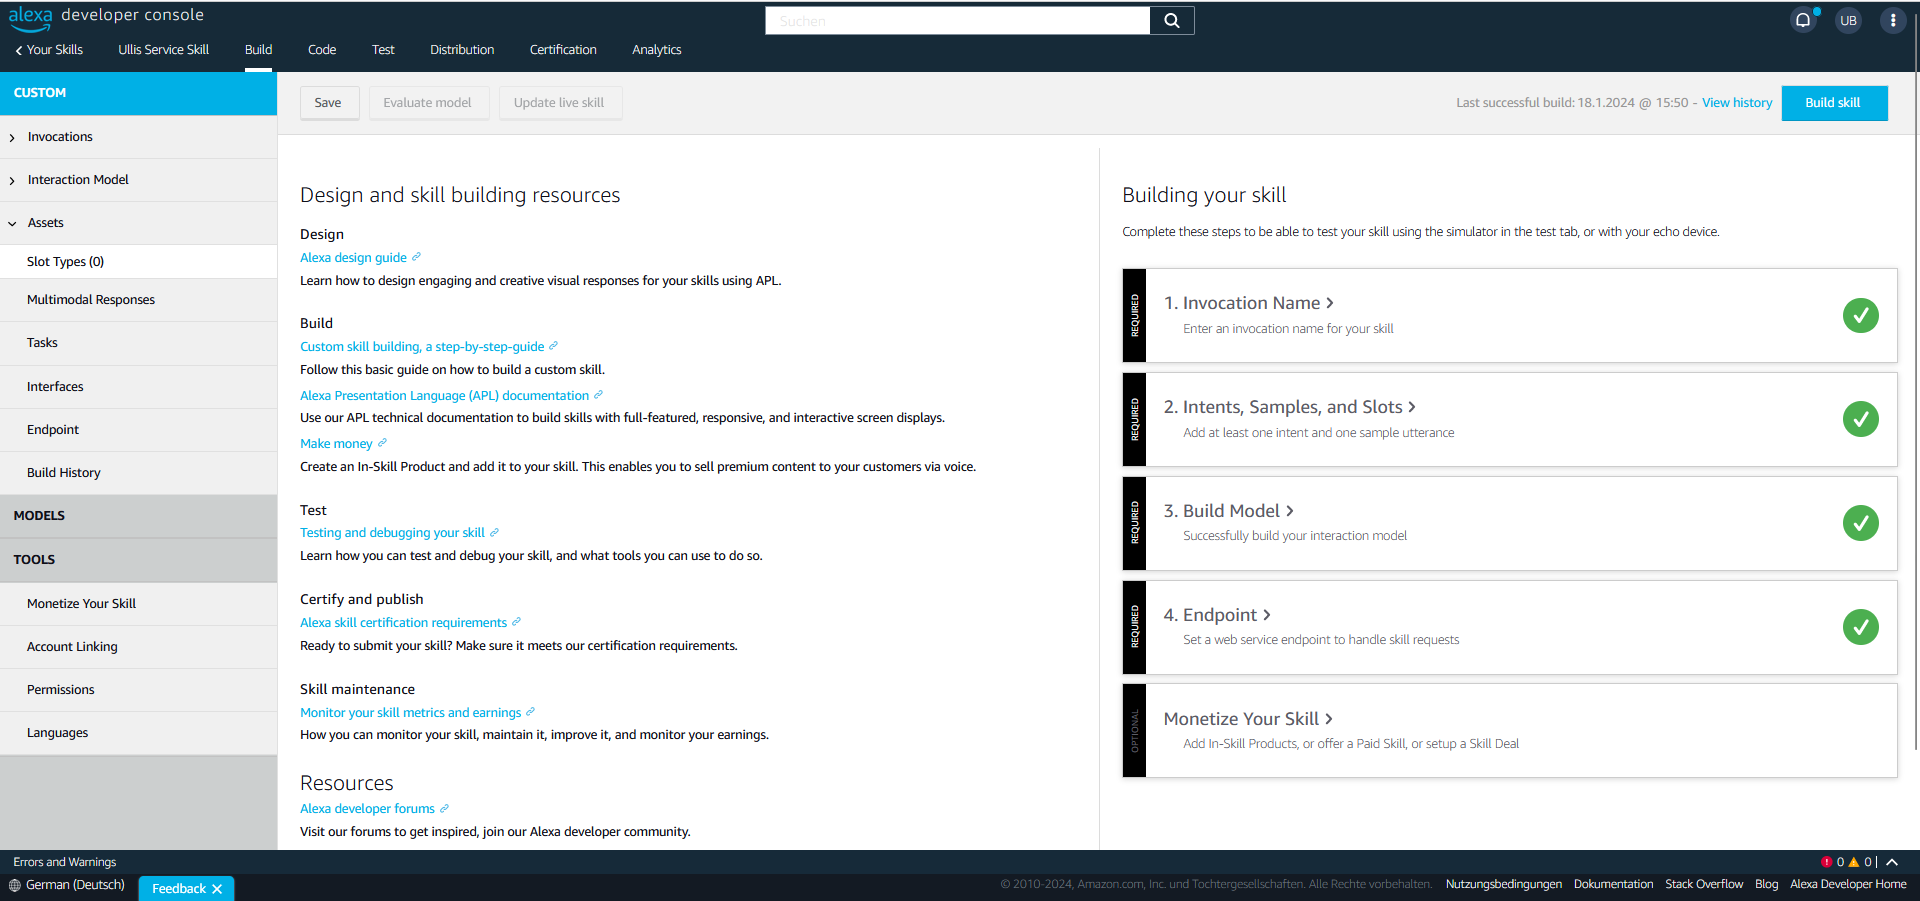This screenshot has width=1920, height=901.
Task: Click the Build skill button
Action: coord(1834,103)
